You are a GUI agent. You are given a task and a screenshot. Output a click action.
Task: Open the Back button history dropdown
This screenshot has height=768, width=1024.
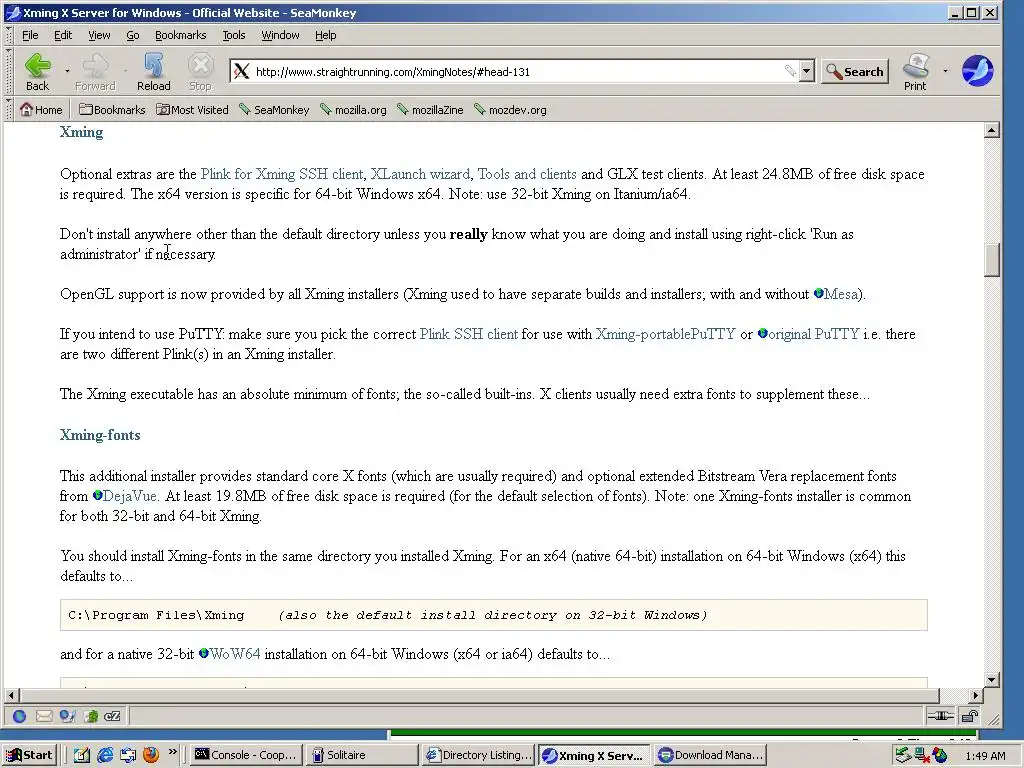coord(67,71)
